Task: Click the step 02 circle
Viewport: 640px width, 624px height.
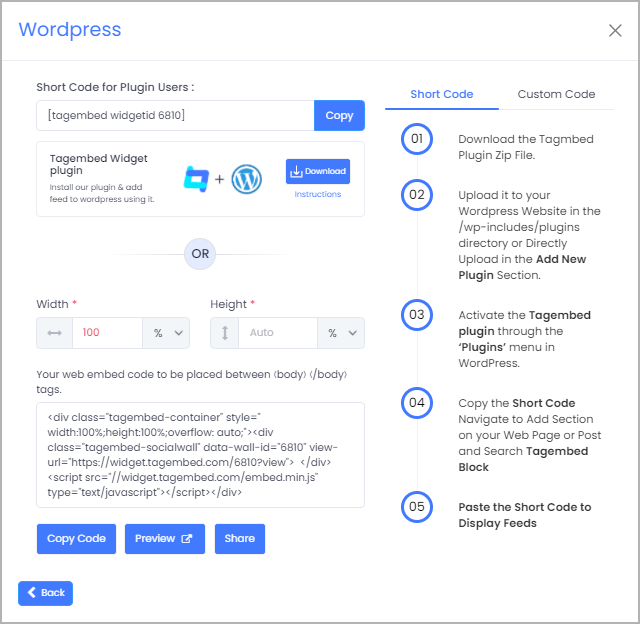Action: 417,195
